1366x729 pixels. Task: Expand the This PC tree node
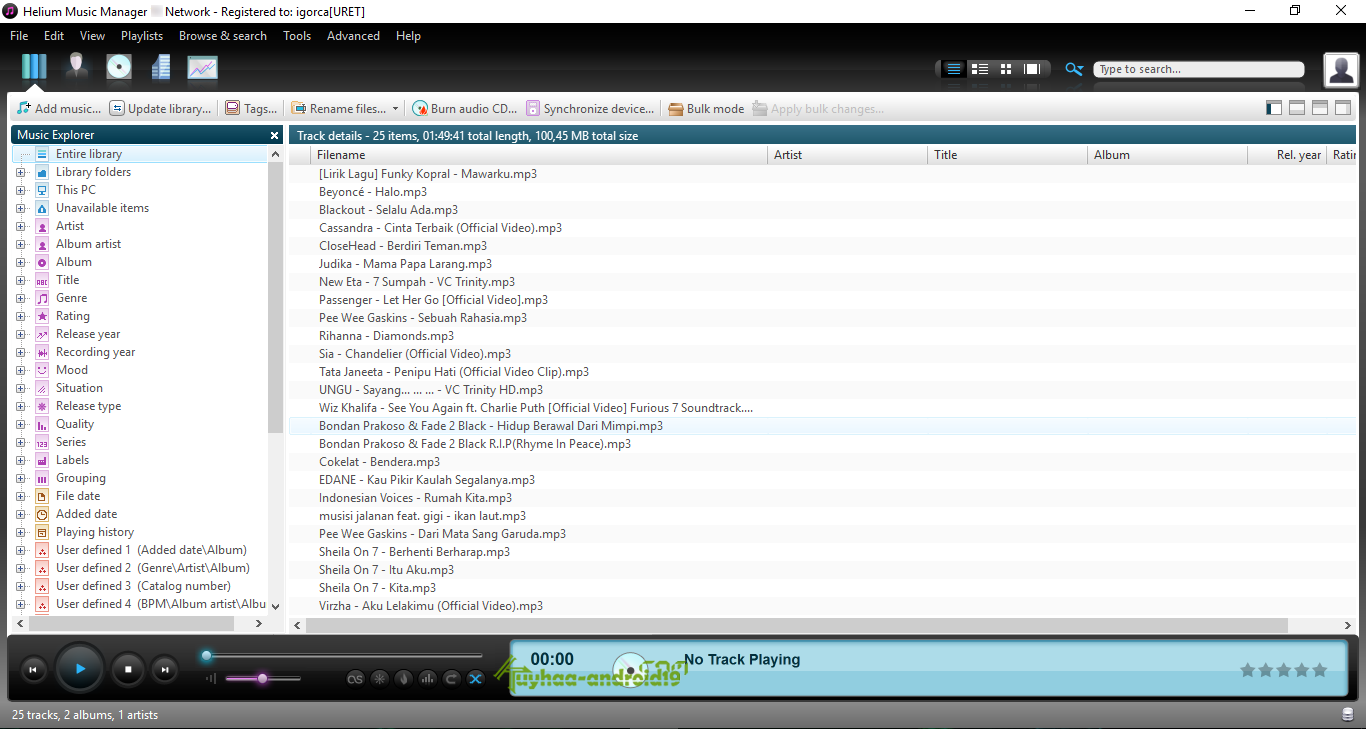[20, 190]
